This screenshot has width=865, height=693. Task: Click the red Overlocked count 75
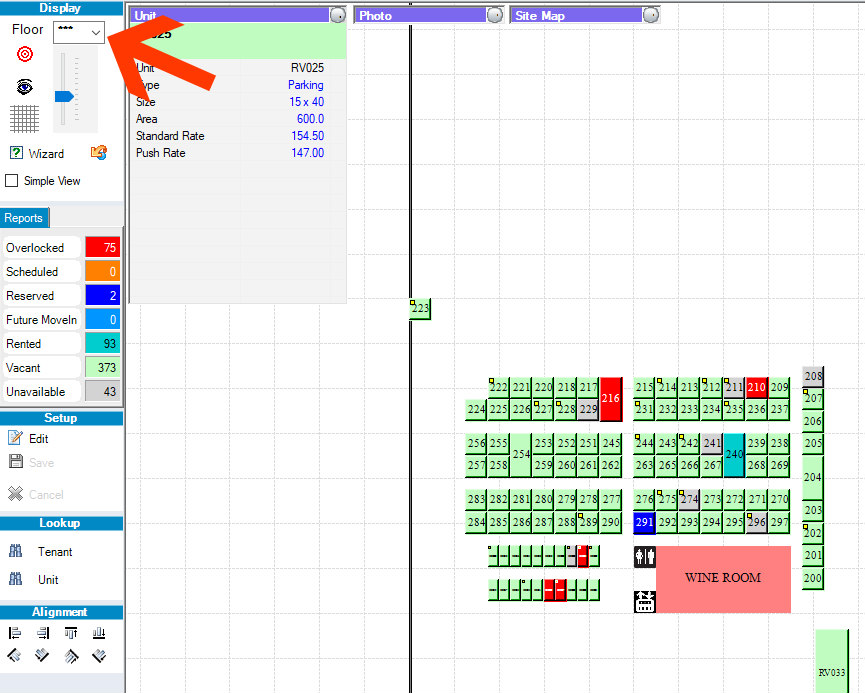(103, 248)
